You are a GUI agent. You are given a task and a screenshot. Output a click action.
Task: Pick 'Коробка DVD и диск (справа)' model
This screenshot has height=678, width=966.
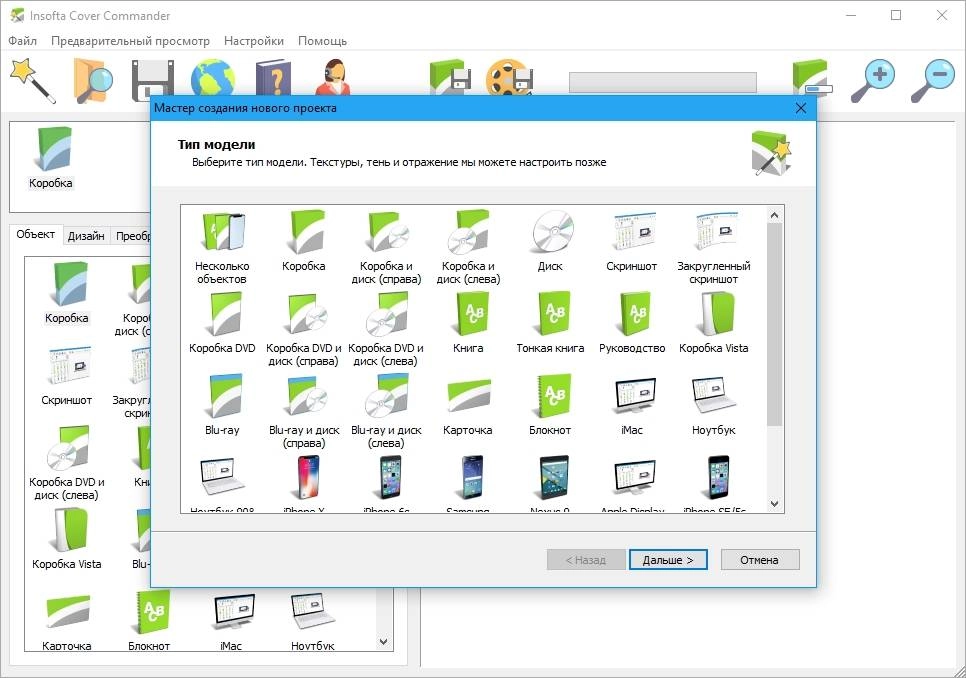coord(304,329)
